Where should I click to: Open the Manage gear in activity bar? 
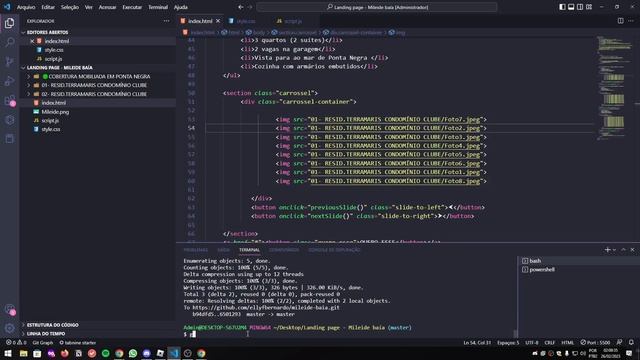click(9, 328)
